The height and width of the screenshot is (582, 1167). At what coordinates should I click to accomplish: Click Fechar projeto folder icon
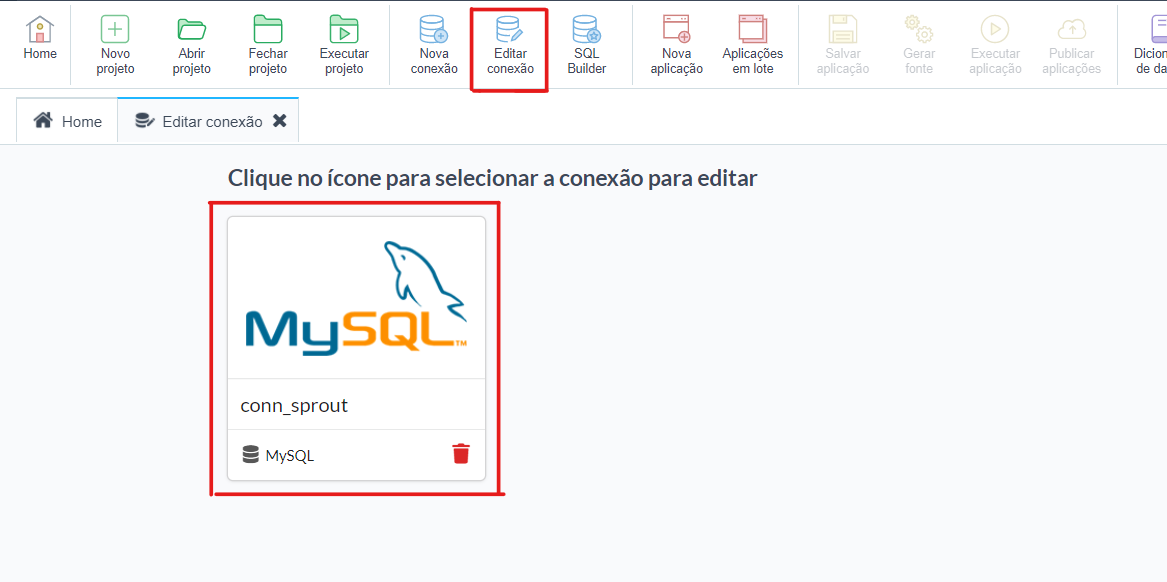[x=268, y=30]
